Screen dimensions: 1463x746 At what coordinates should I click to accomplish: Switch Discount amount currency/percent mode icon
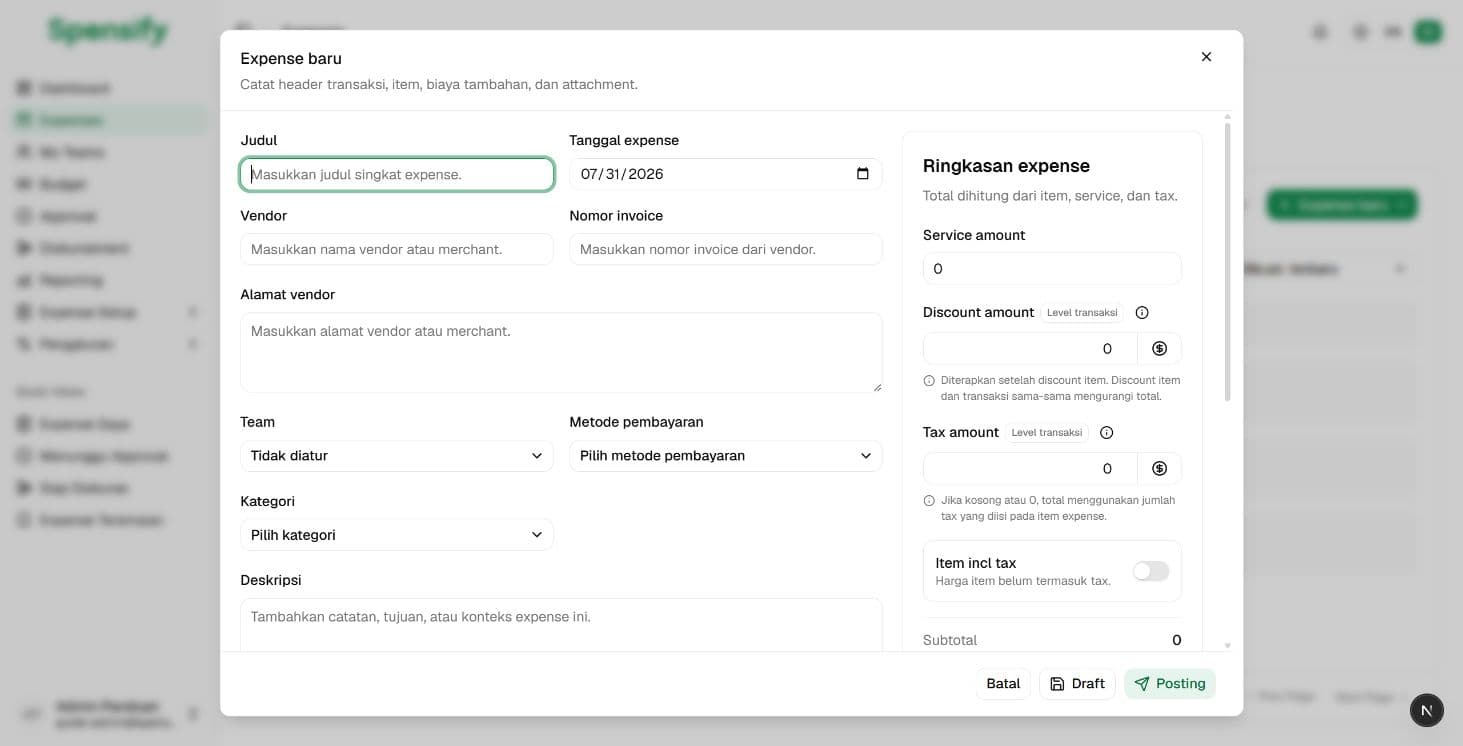coord(1160,349)
